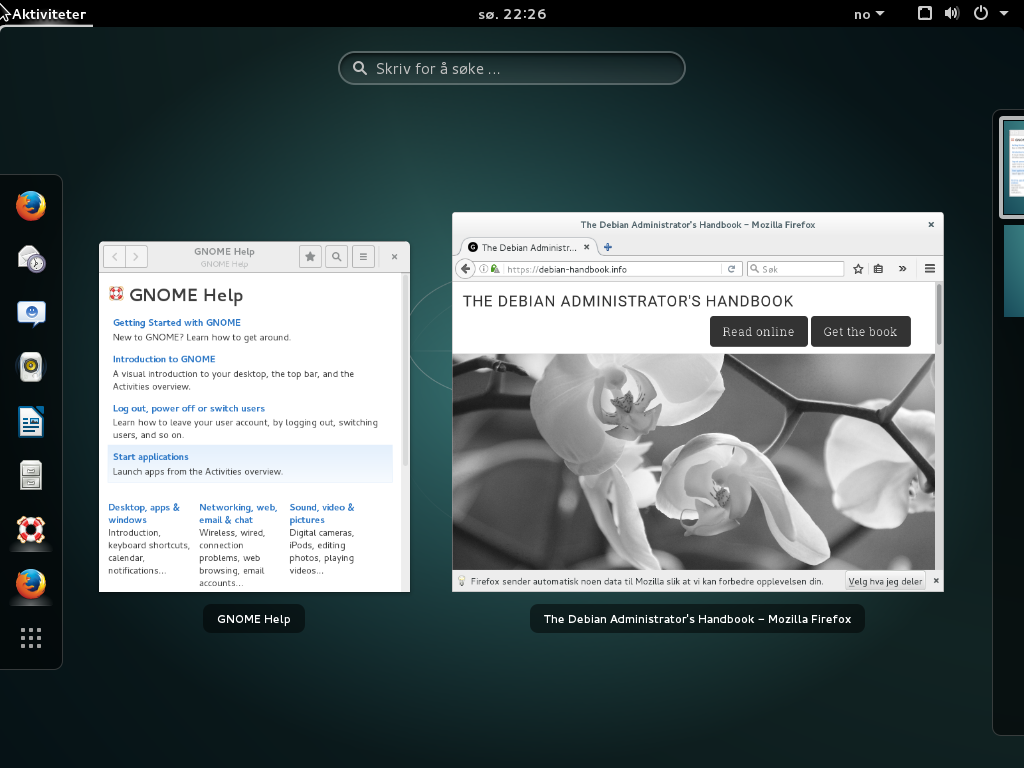The height and width of the screenshot is (768, 1024).
Task: Click lock warning icon in Firefox URL bar
Action: 495,268
